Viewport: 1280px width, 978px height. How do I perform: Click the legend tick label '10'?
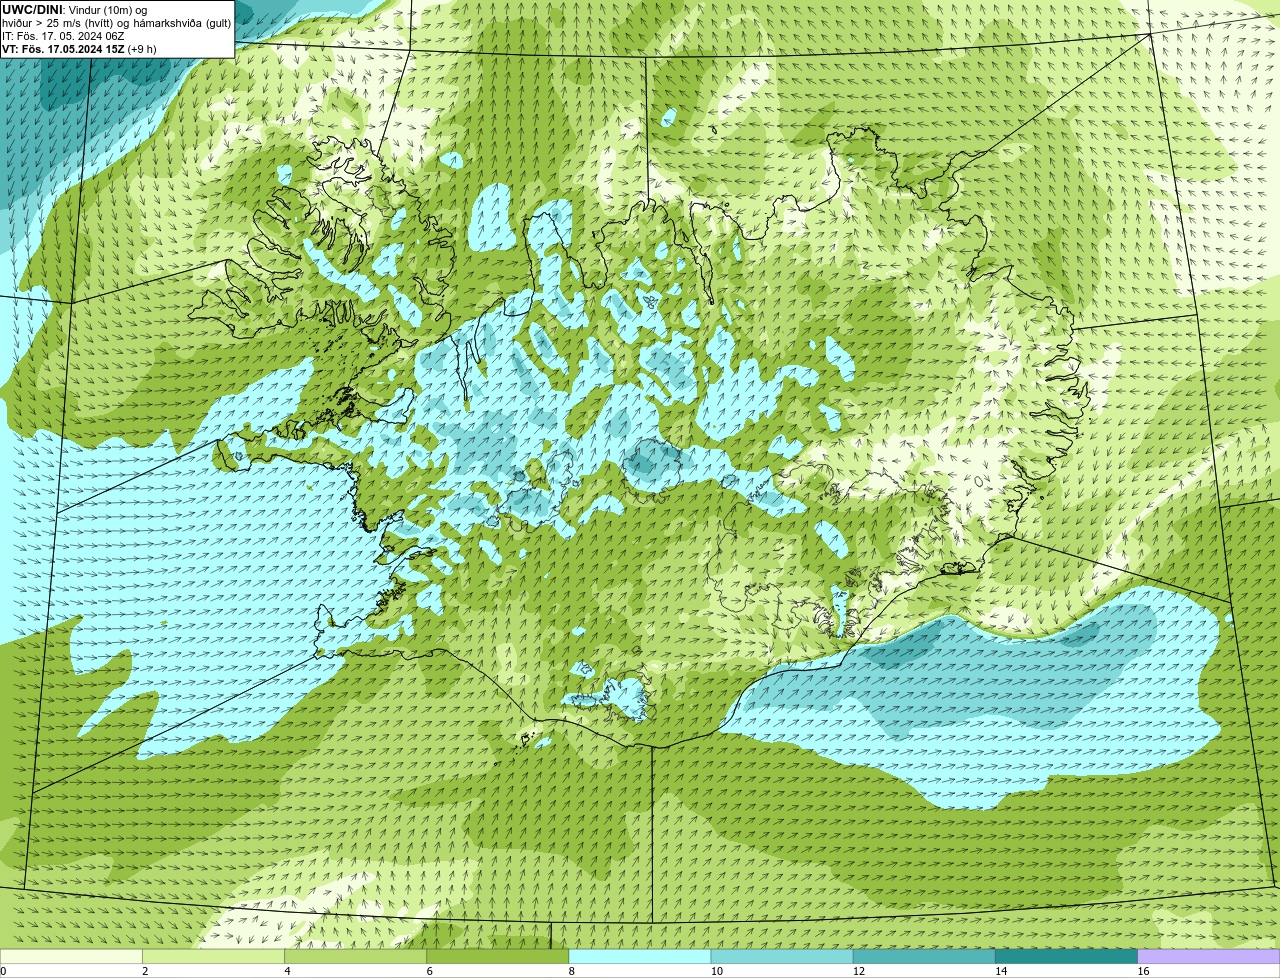pyautogui.click(x=716, y=971)
